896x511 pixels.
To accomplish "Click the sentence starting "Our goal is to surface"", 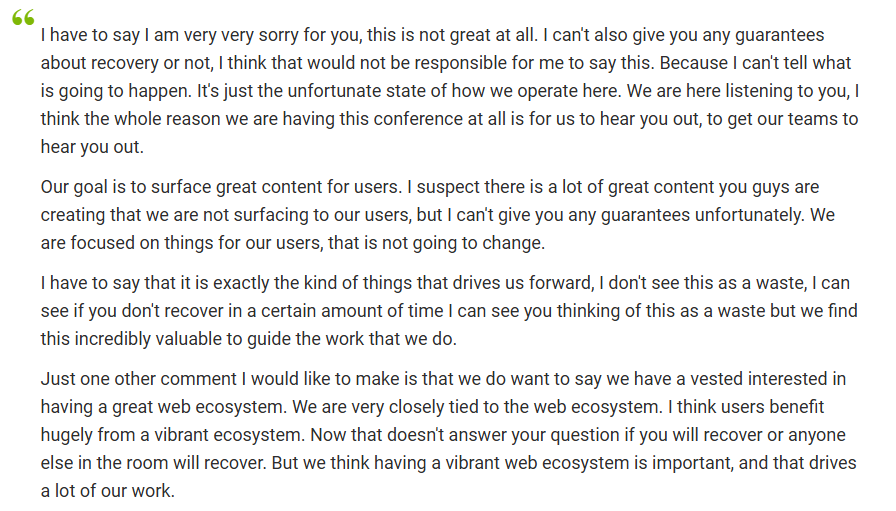I will point(221,187).
